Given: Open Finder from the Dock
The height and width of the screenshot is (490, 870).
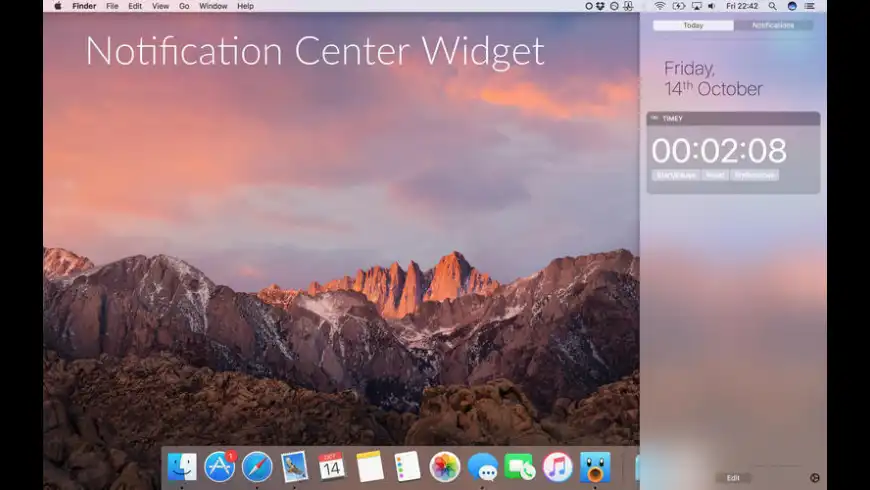Looking at the screenshot, I should [x=182, y=467].
